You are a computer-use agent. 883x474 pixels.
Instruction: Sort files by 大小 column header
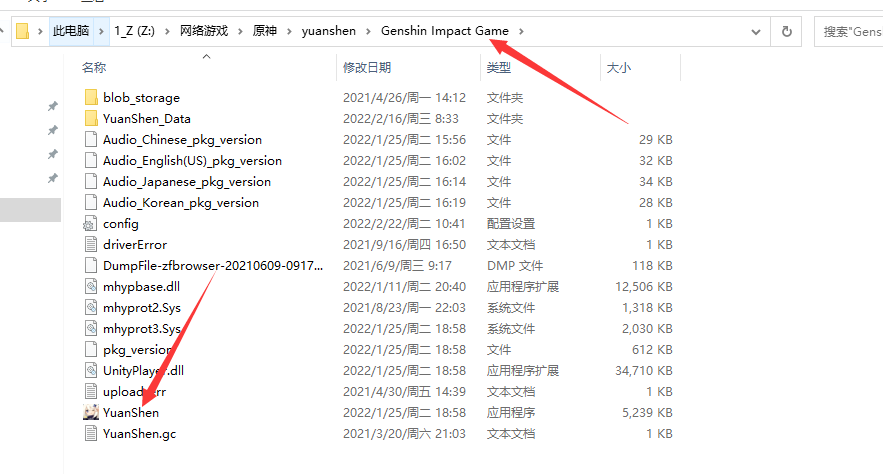point(618,67)
